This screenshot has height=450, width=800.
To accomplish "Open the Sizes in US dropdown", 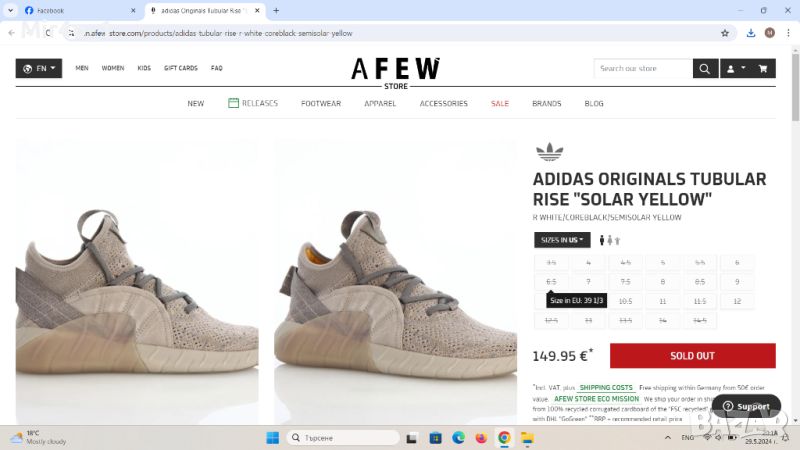I will (562, 240).
